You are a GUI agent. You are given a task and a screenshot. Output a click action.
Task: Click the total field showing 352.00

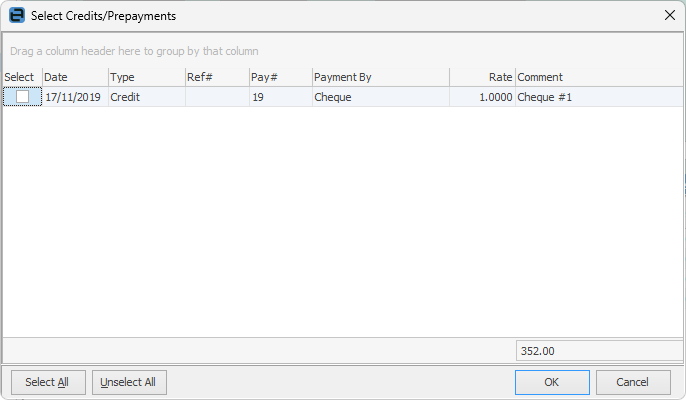[x=599, y=351]
